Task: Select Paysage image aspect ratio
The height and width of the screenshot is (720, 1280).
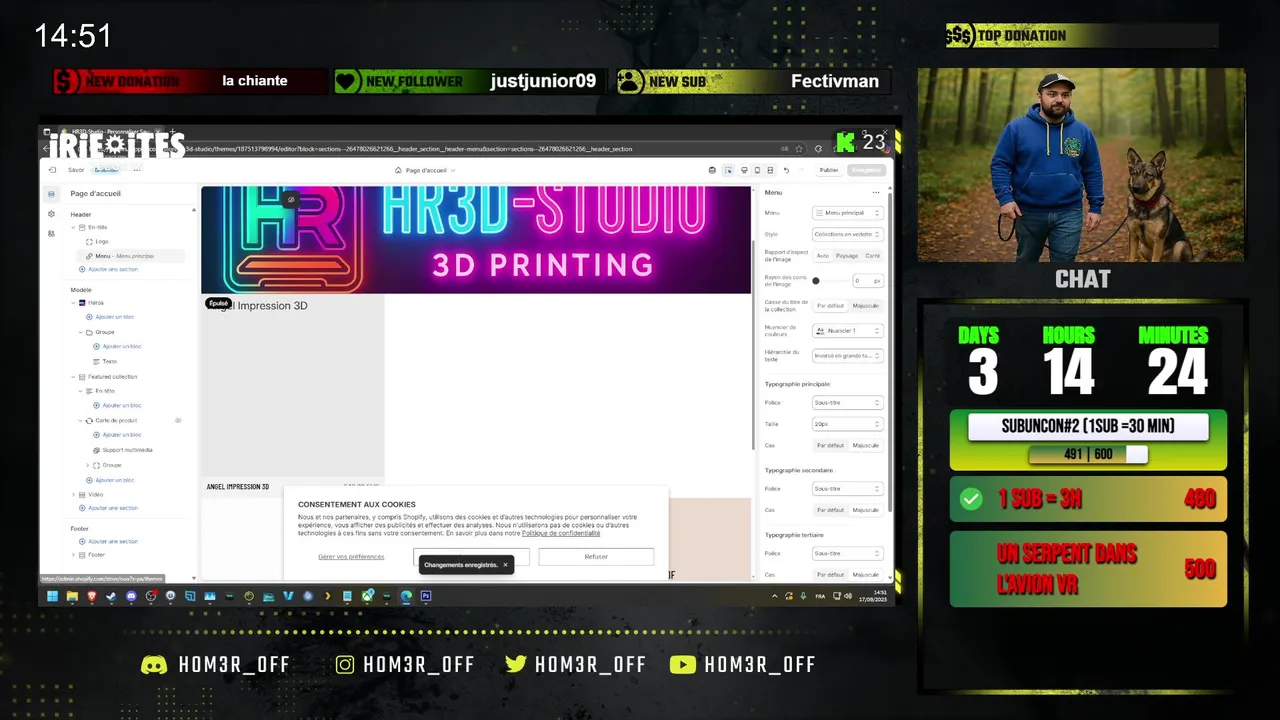Action: (846, 256)
